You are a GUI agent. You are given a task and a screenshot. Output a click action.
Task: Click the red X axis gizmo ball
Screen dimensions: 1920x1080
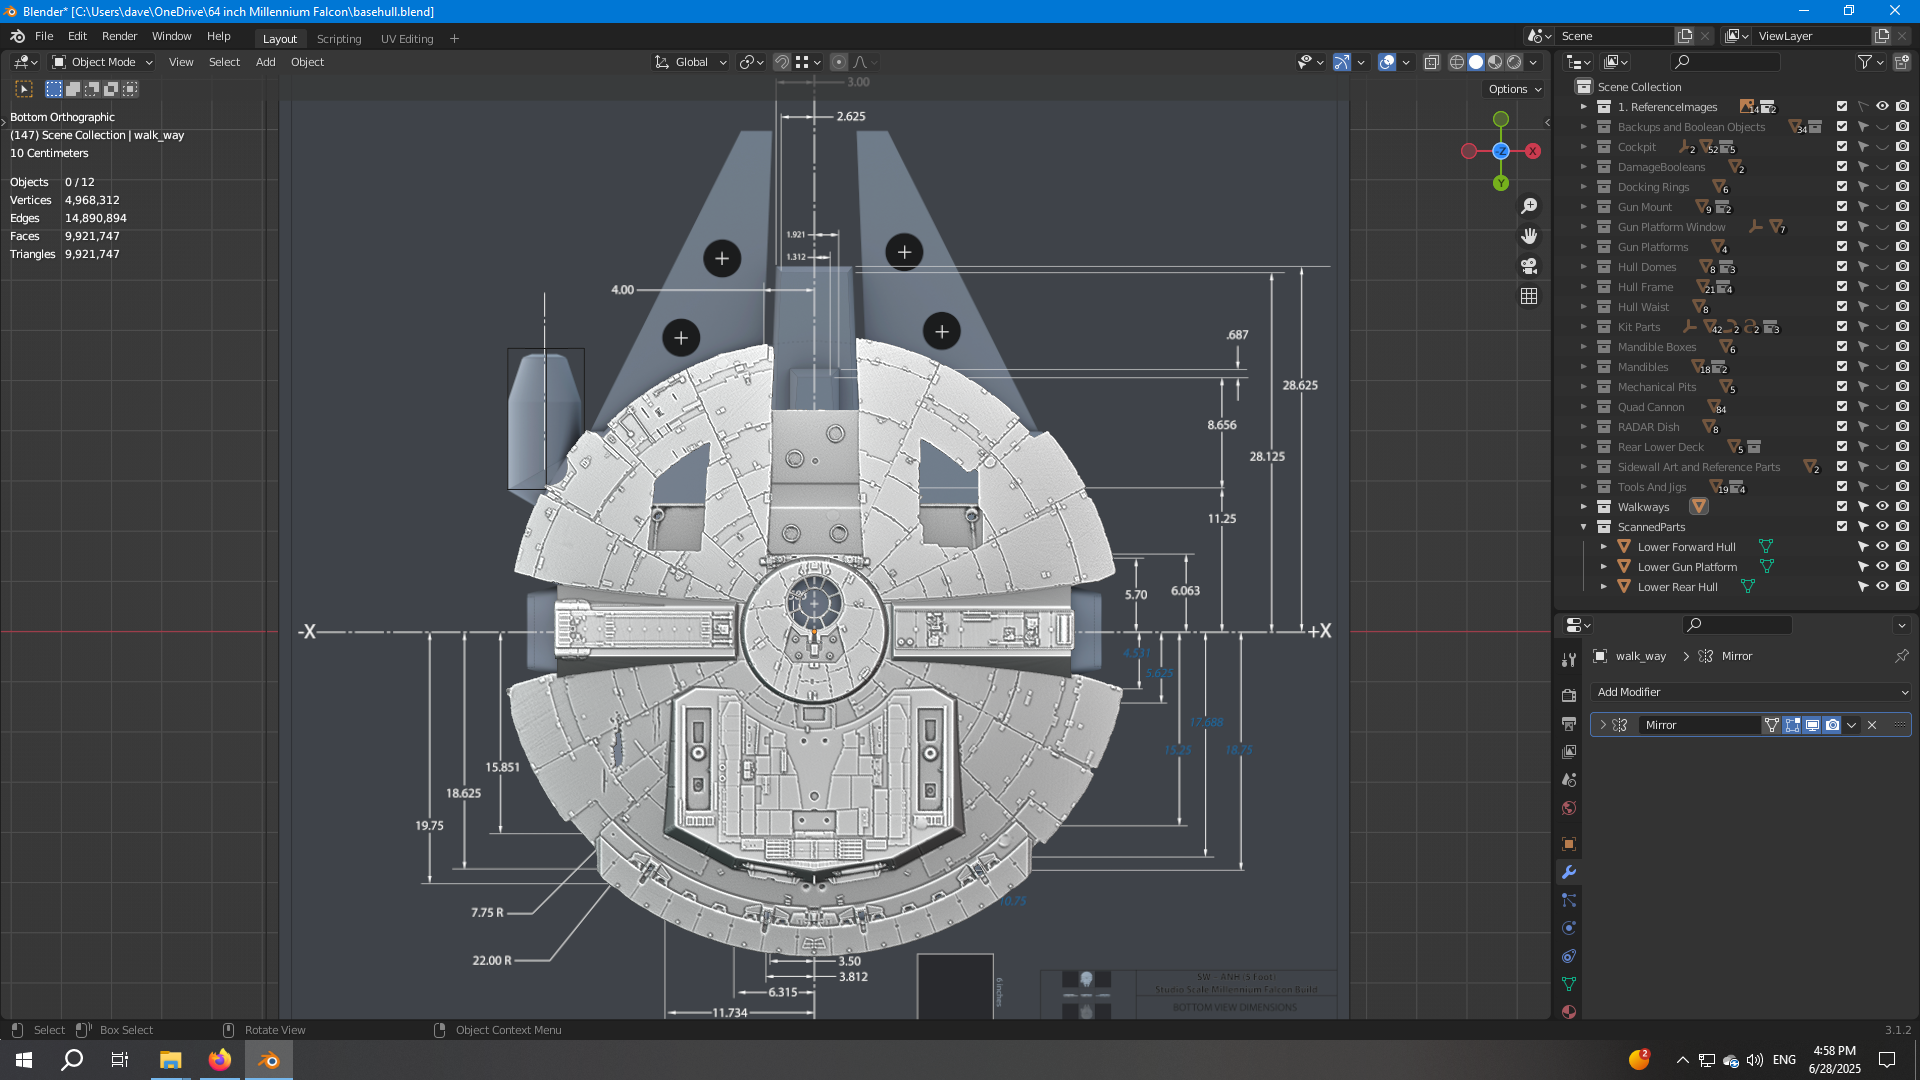(x=1533, y=151)
